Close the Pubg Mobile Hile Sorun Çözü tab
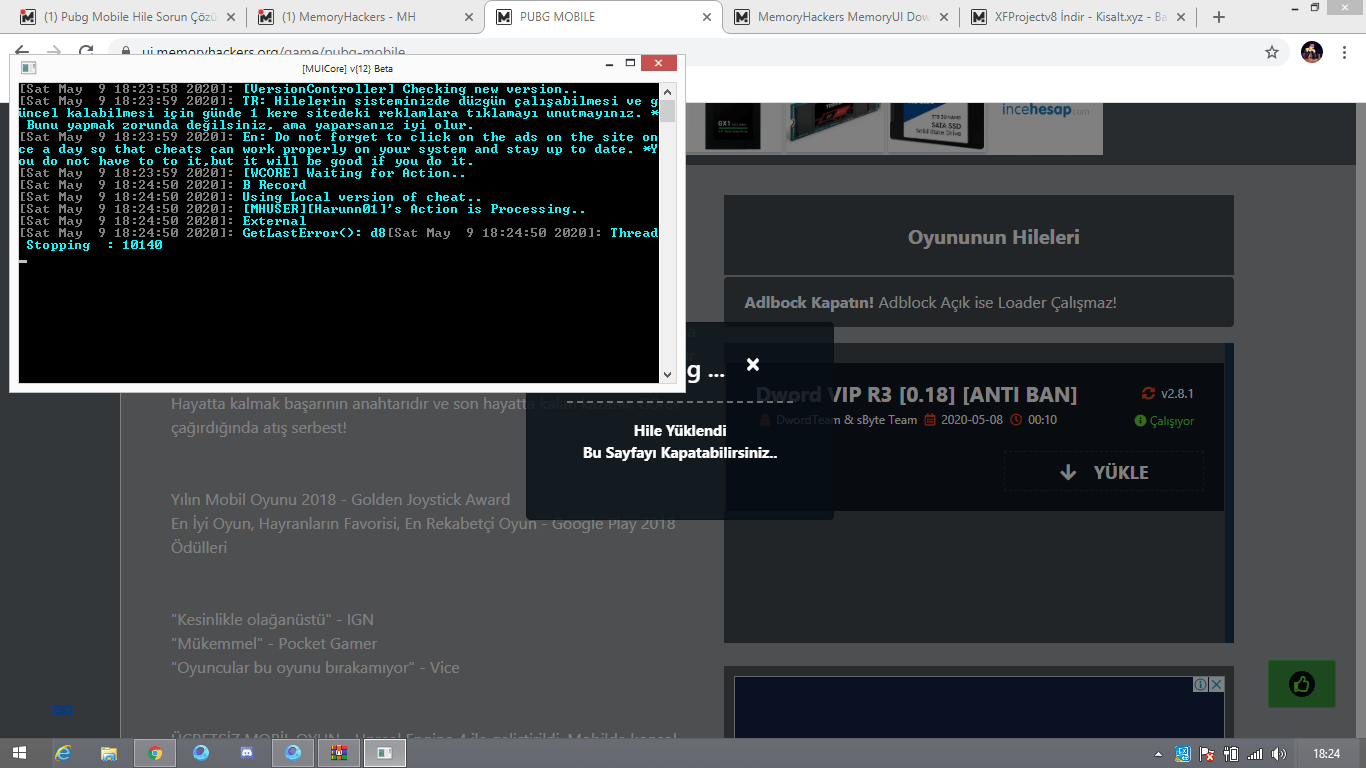 pyautogui.click(x=230, y=17)
